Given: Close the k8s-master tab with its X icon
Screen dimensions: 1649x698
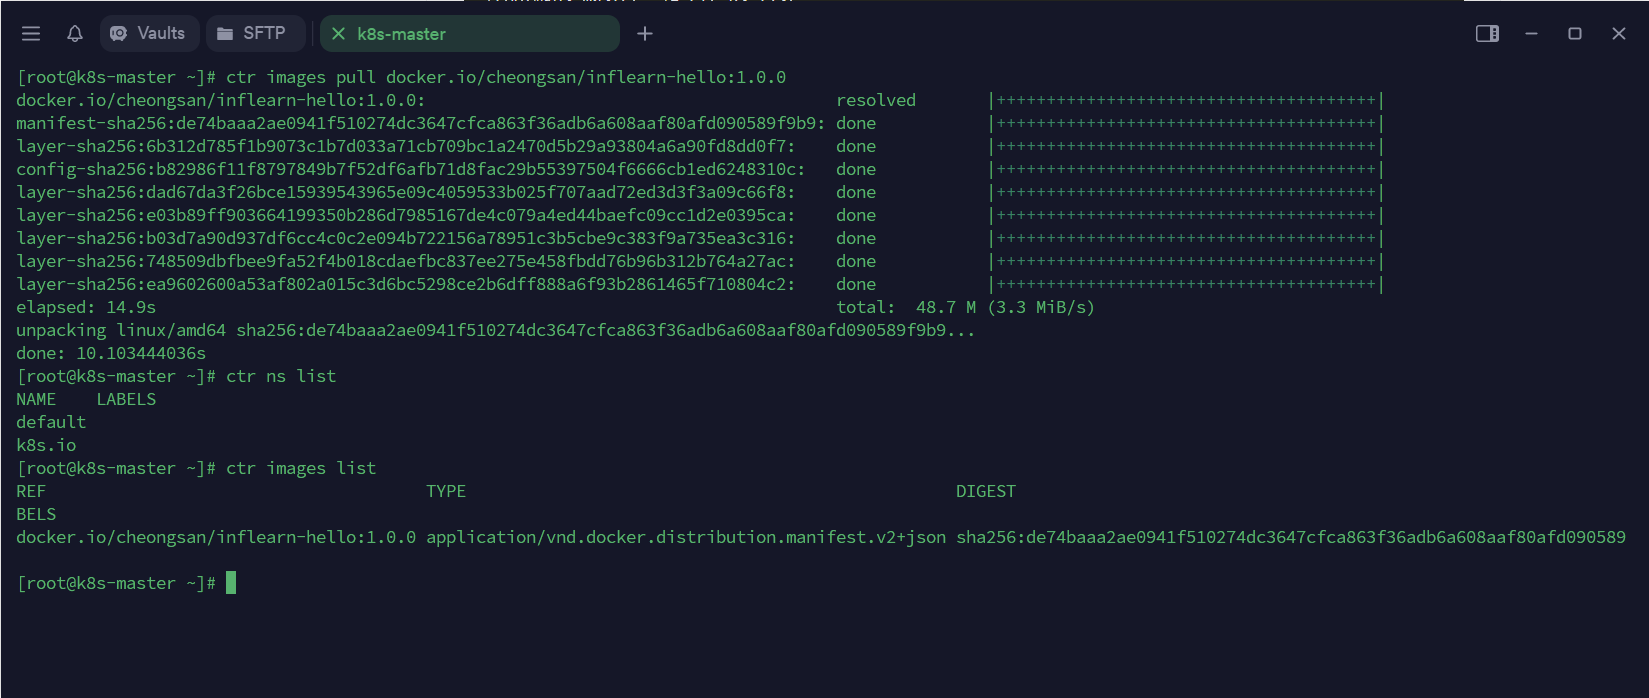Looking at the screenshot, I should pos(338,34).
